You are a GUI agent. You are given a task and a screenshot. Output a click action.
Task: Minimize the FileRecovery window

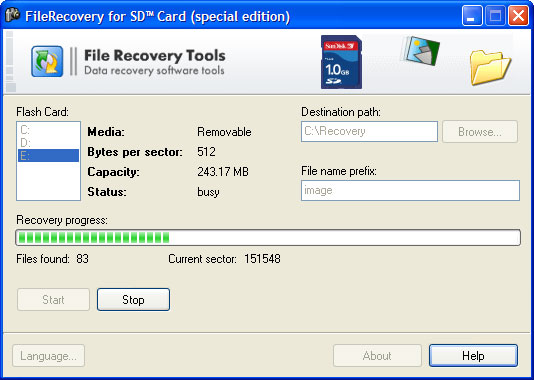click(472, 16)
